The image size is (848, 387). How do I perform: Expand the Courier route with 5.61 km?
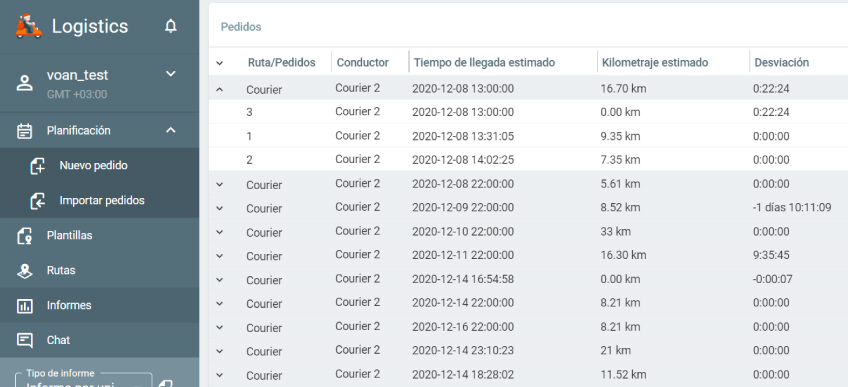click(x=220, y=184)
